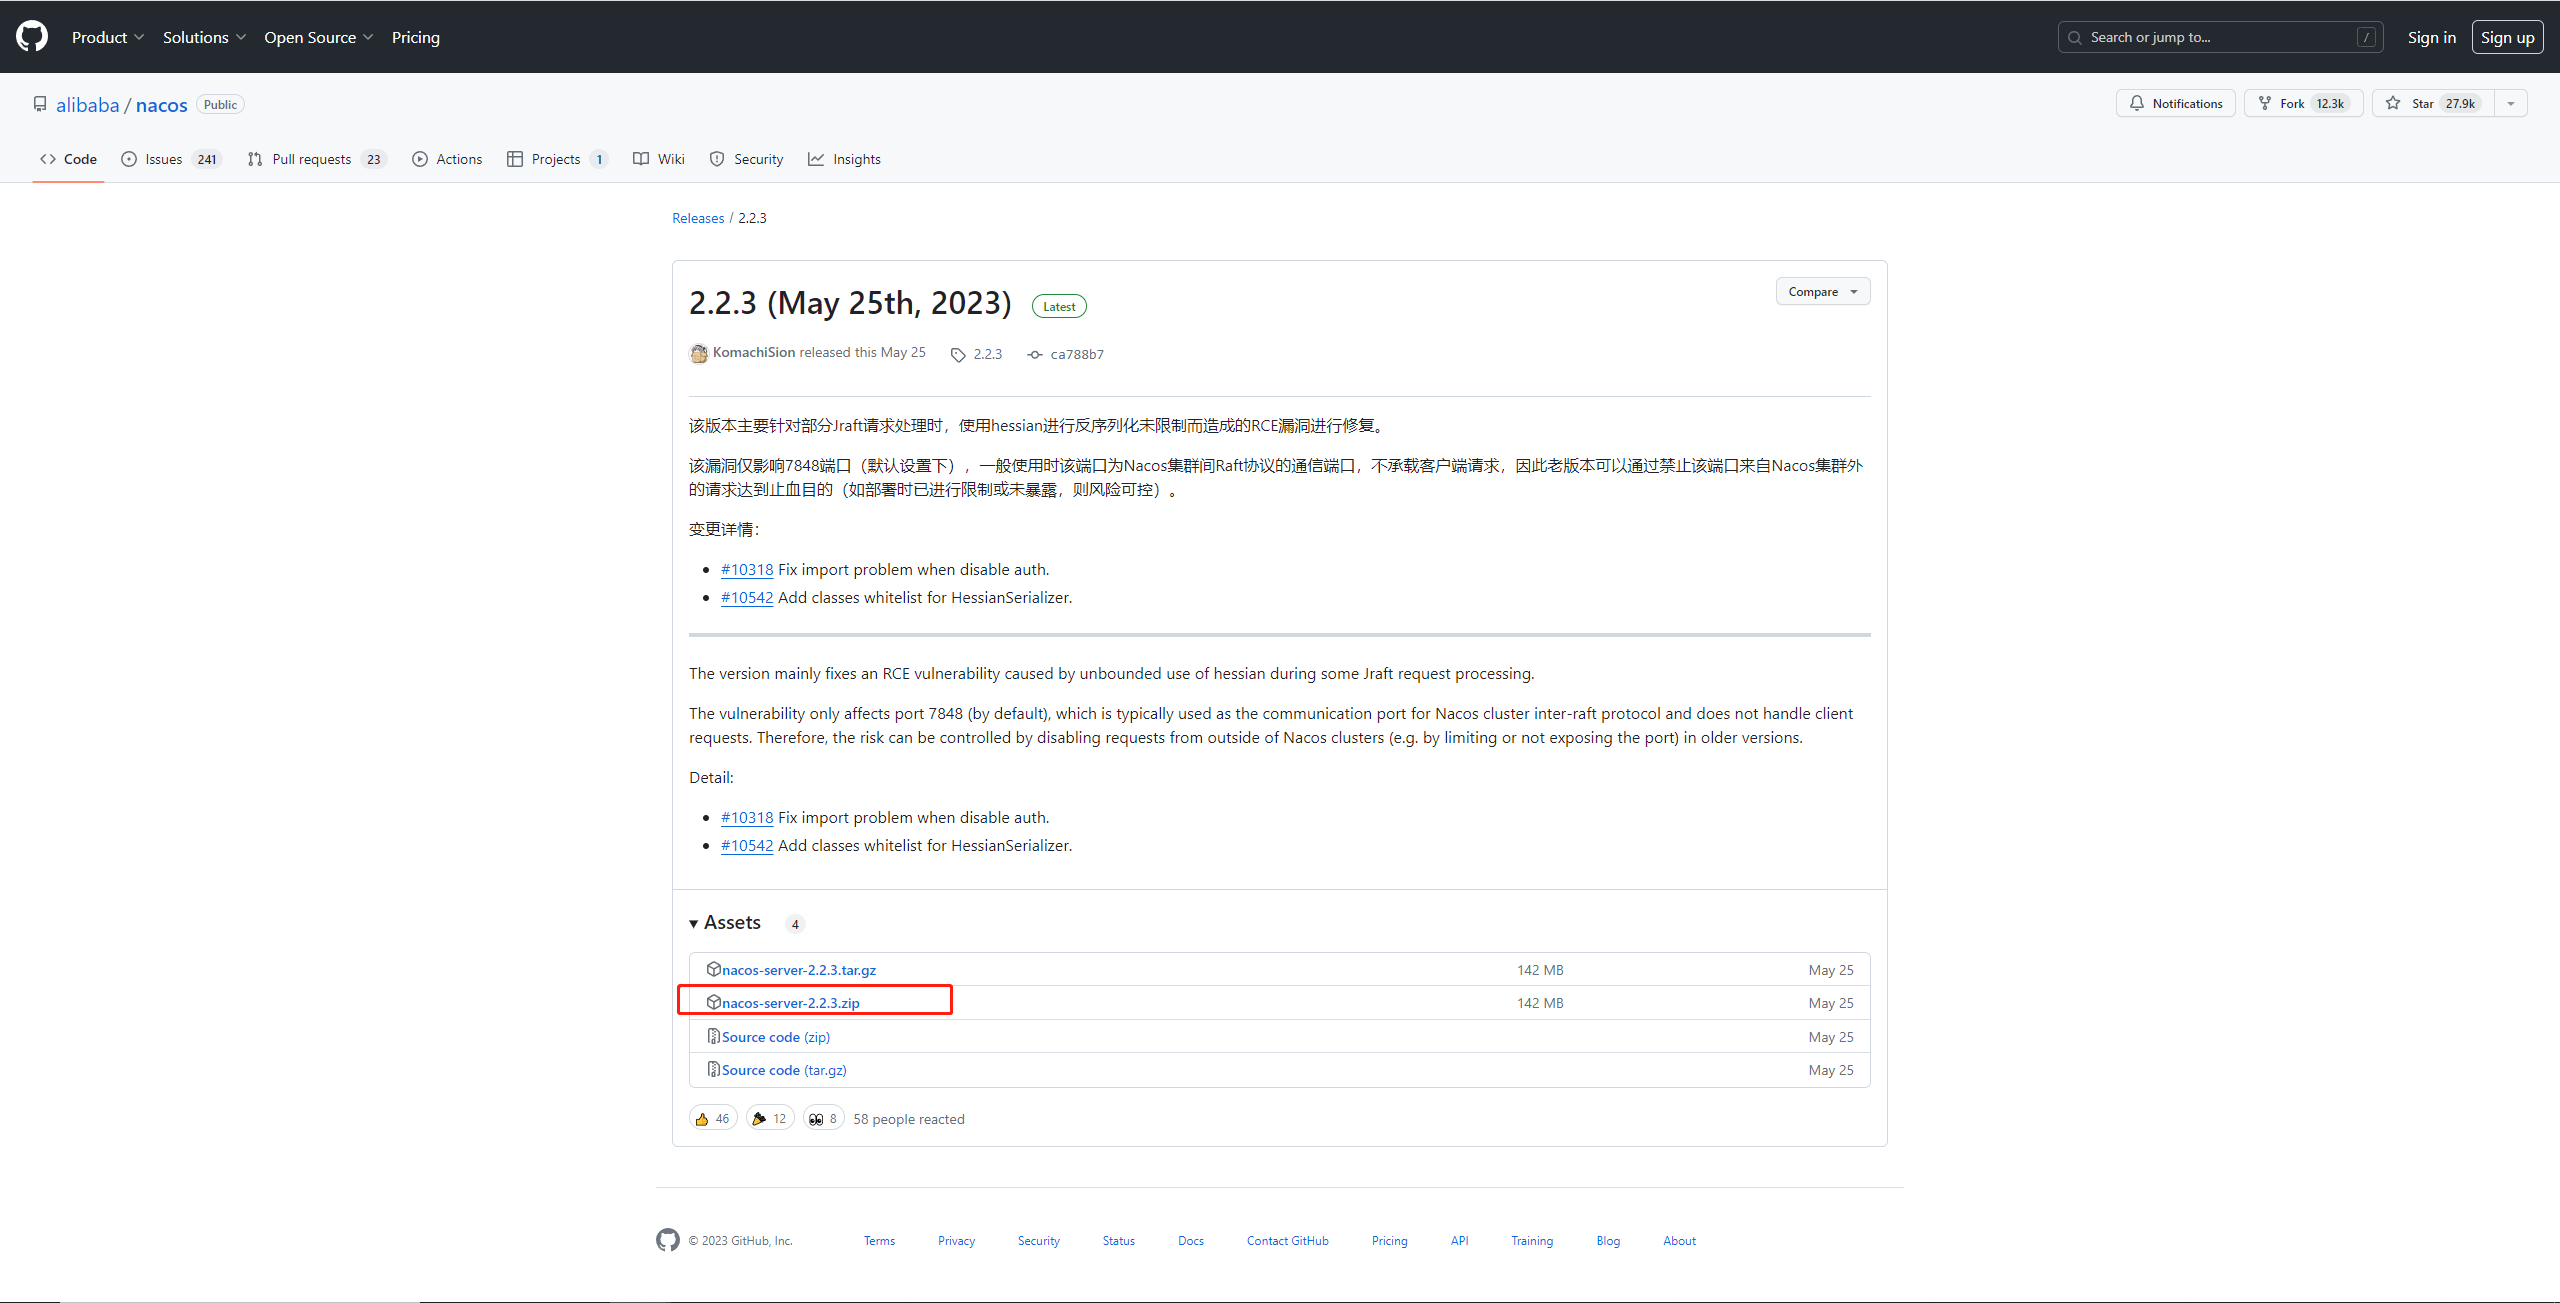Open the footer Security link
This screenshot has width=2560, height=1303.
pyautogui.click(x=1039, y=1241)
